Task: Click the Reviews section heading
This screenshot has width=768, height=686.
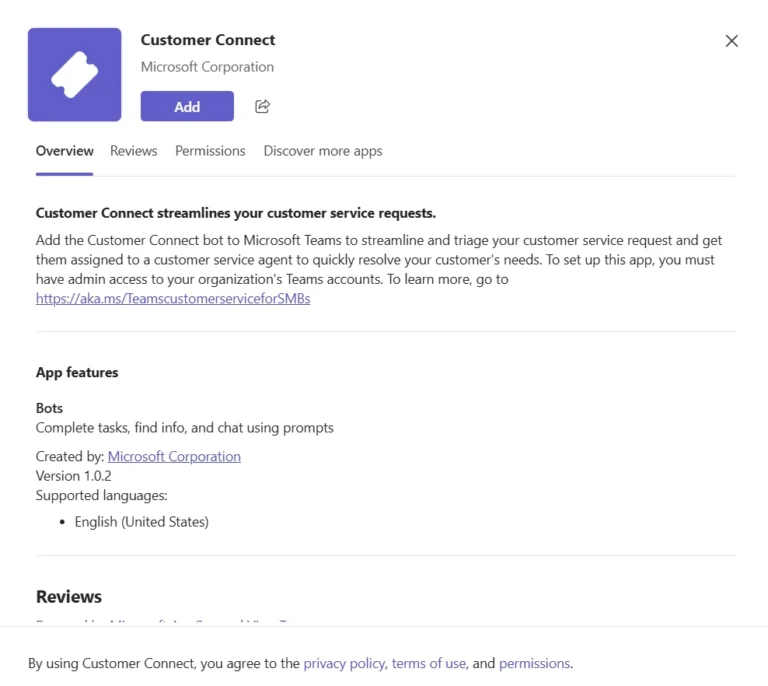Action: click(69, 597)
